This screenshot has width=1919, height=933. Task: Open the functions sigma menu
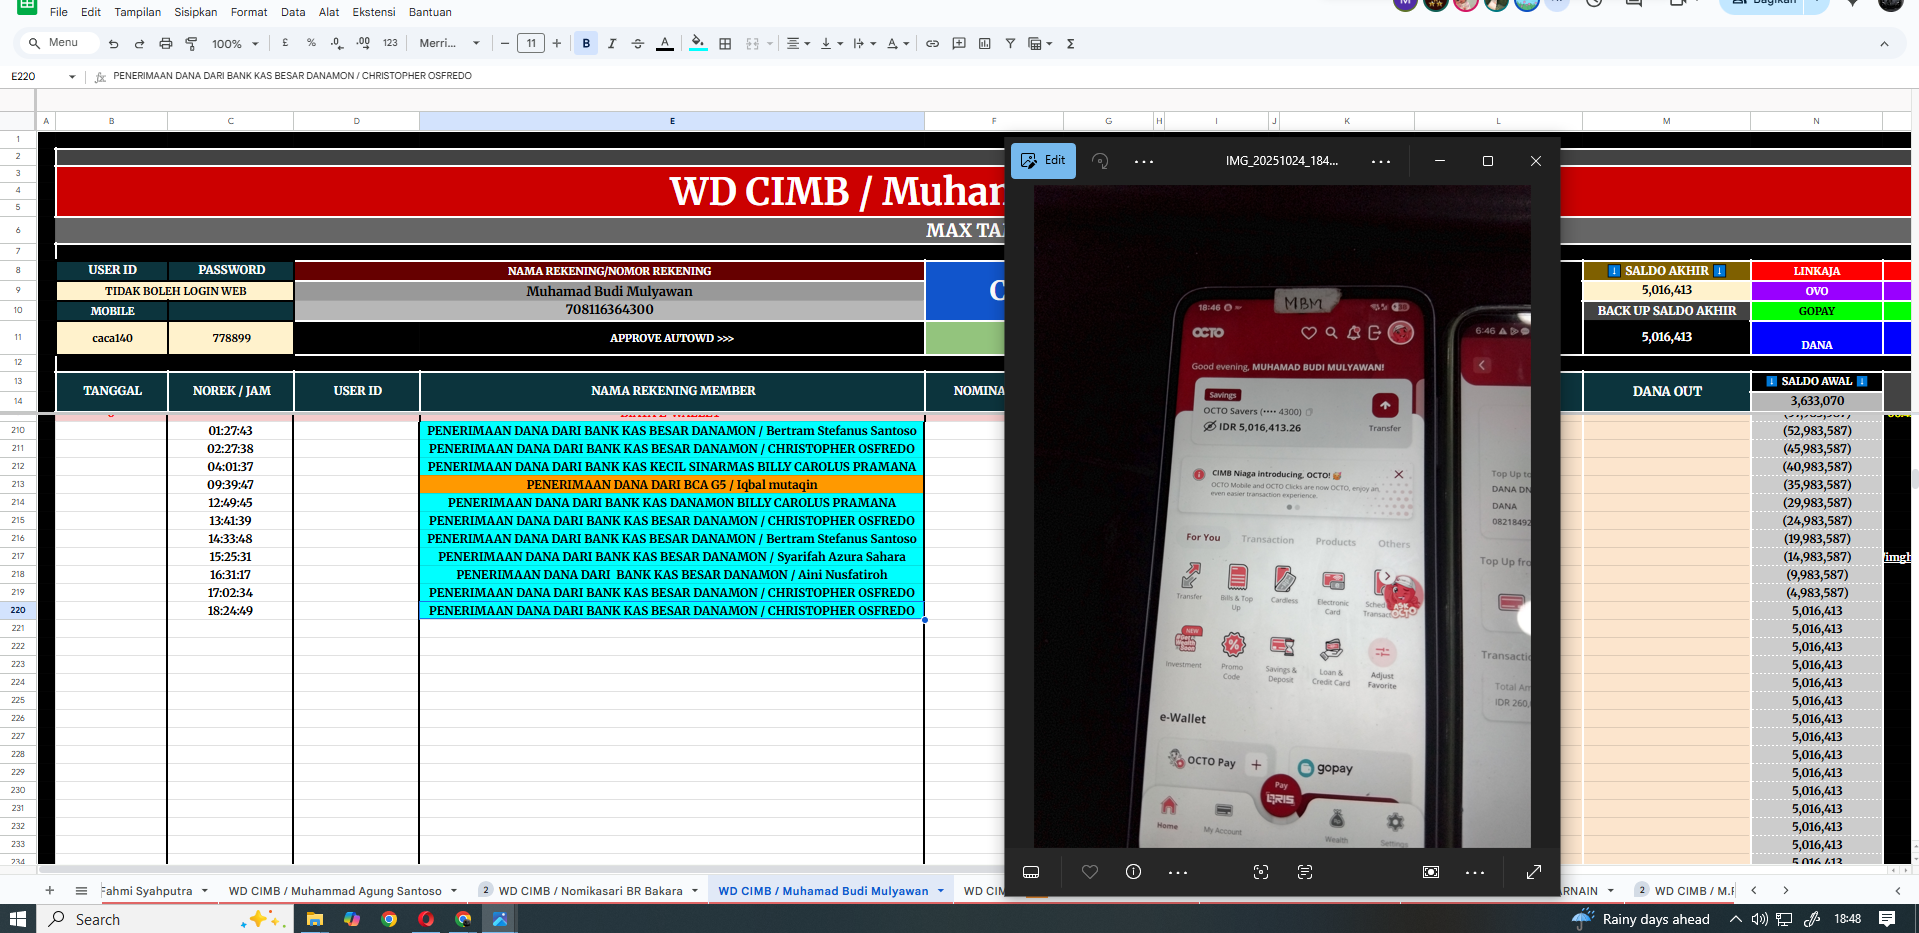point(1070,43)
